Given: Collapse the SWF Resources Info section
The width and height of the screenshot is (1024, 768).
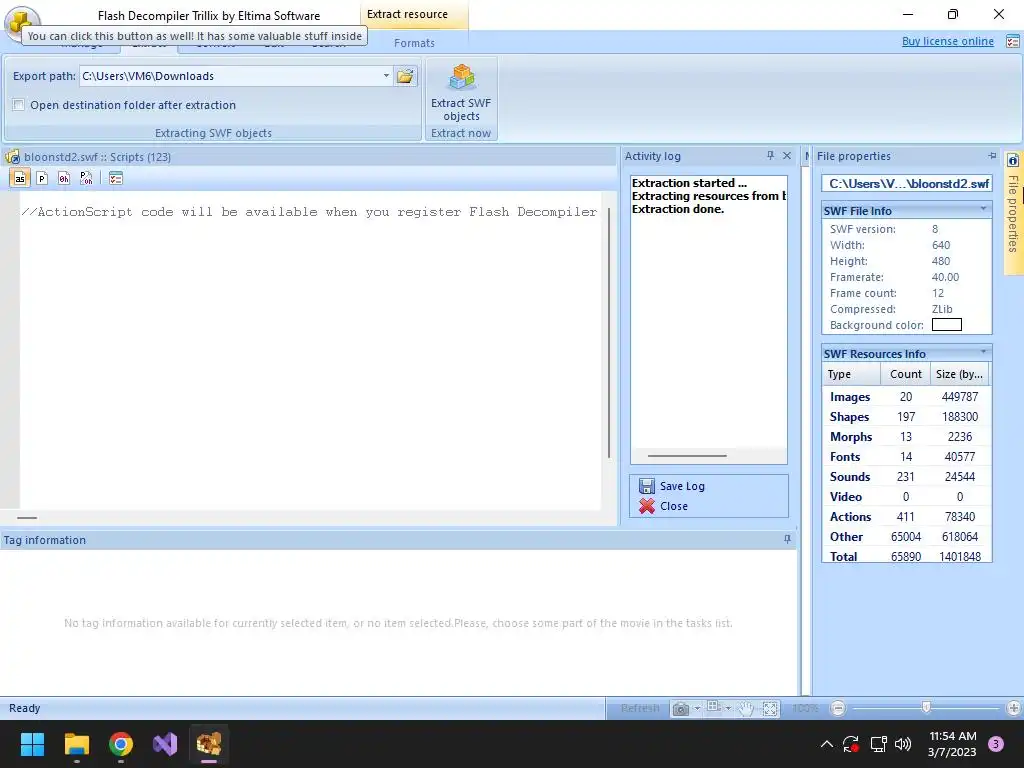Looking at the screenshot, I should coord(983,352).
